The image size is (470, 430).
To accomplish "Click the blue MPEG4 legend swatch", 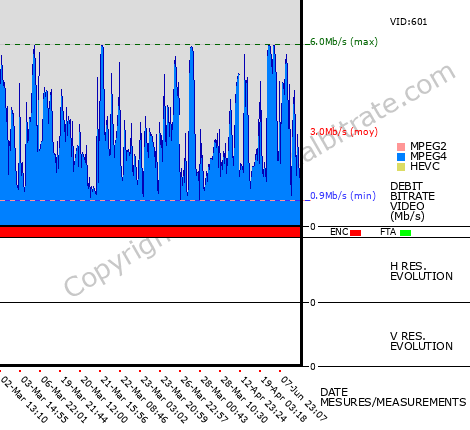I will (x=401, y=157).
